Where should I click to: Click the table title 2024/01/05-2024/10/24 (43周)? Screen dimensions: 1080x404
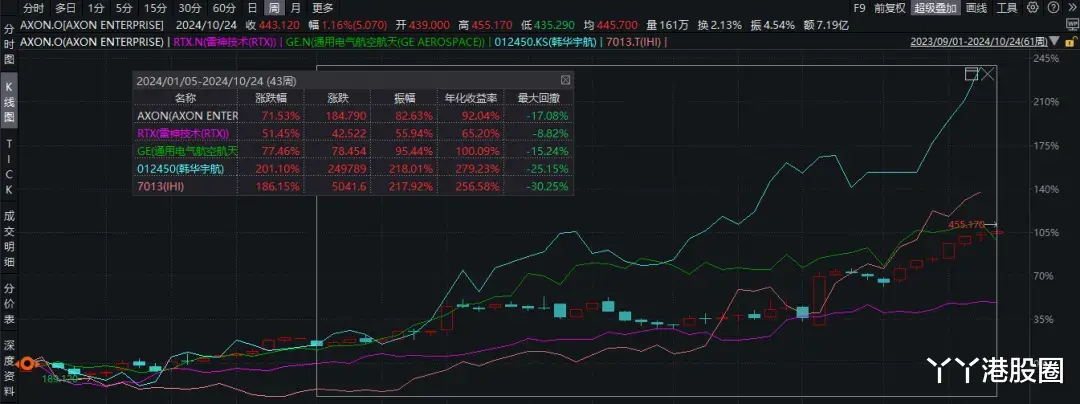(216, 80)
